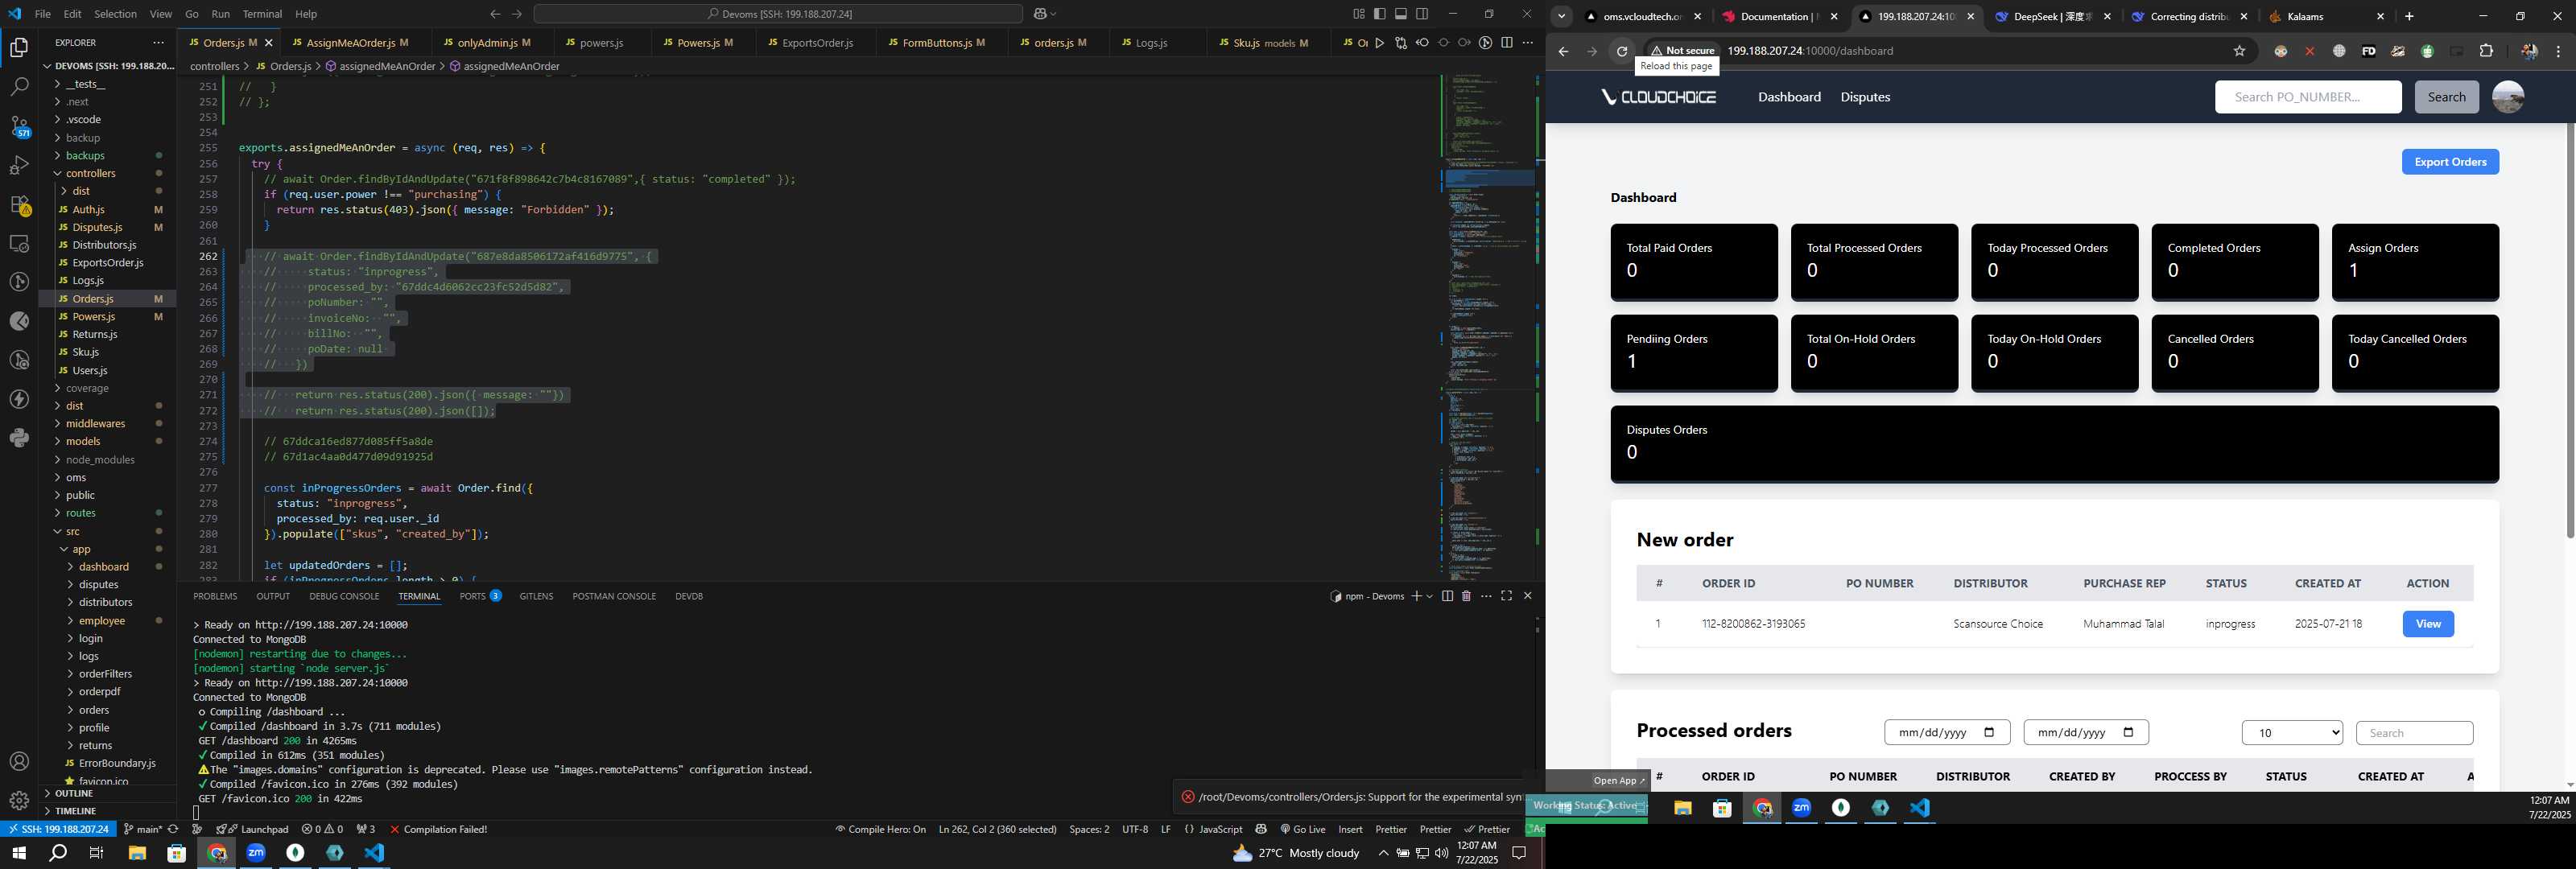The height and width of the screenshot is (869, 2576).
Task: Open the Explorer view in VS Code
Action: [19, 47]
